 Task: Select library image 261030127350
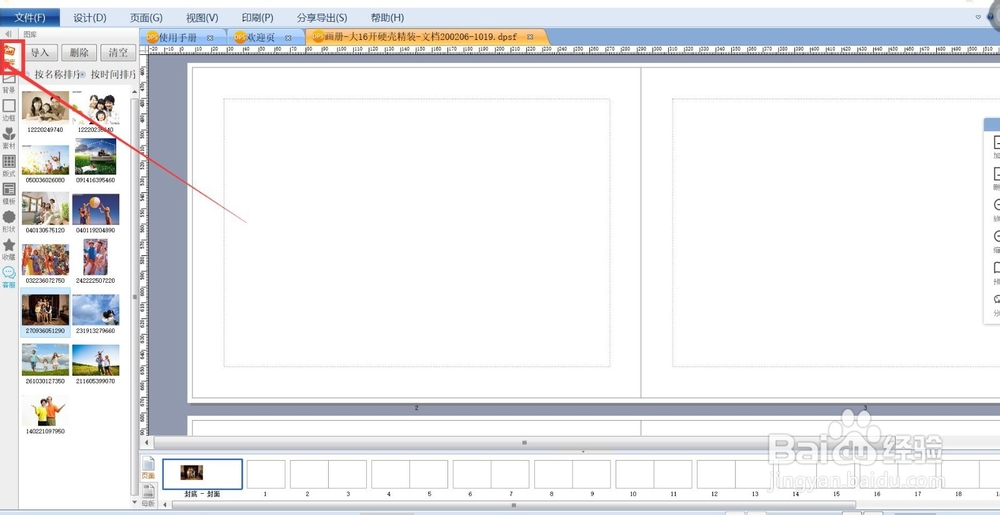45,364
